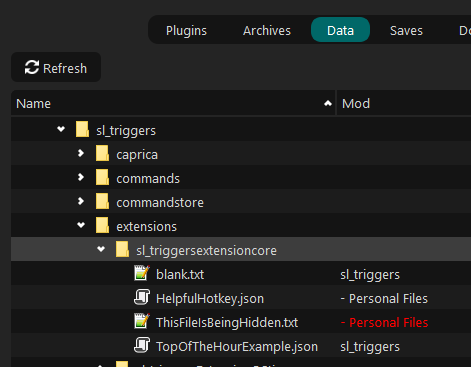Select the TopOfTheHourExample.json file
The height and width of the screenshot is (367, 471).
tap(241, 345)
